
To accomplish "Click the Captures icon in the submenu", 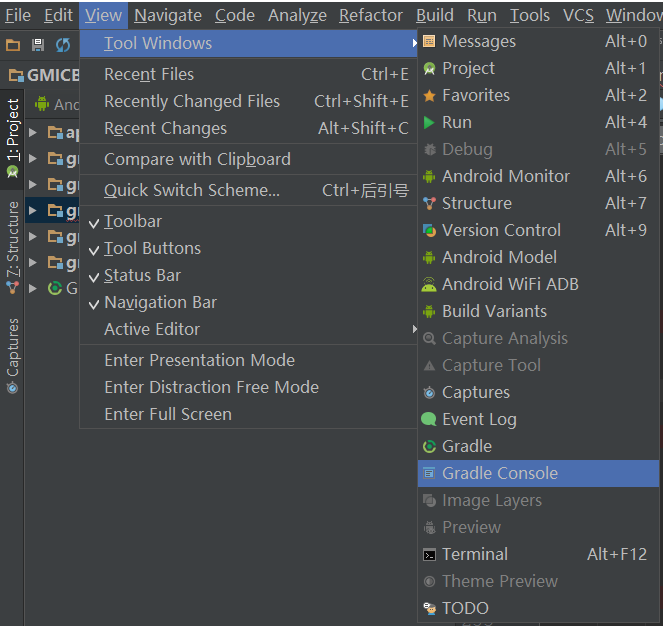I will click(x=429, y=393).
